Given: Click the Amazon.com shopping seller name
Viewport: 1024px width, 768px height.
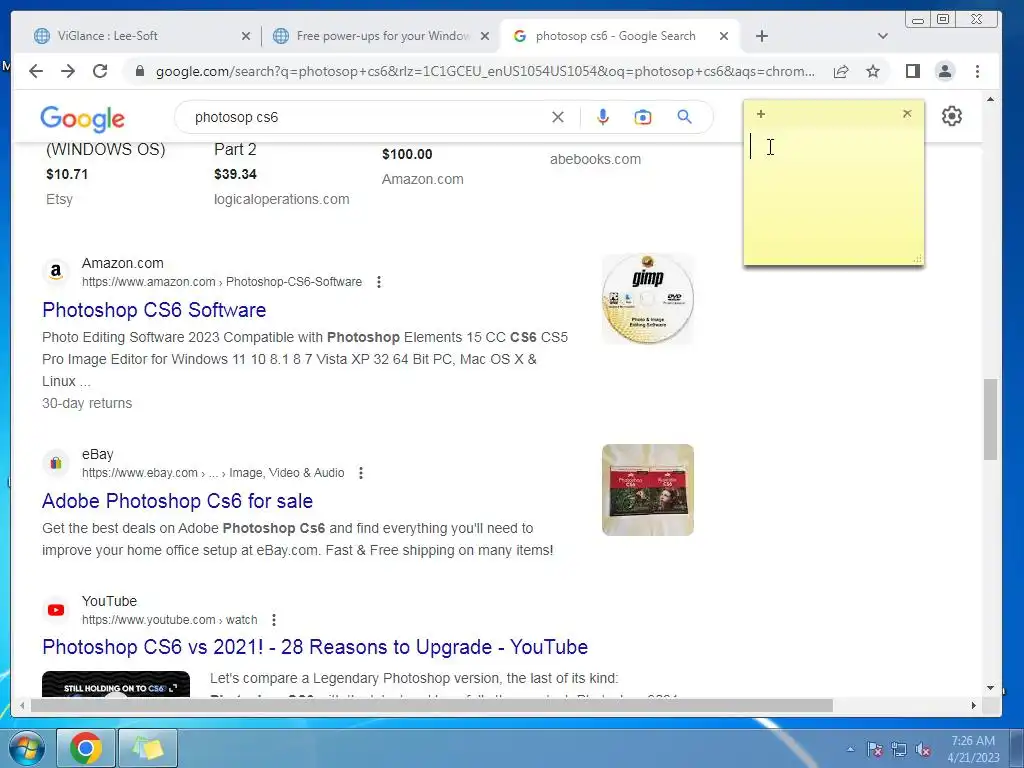Looking at the screenshot, I should tap(423, 179).
